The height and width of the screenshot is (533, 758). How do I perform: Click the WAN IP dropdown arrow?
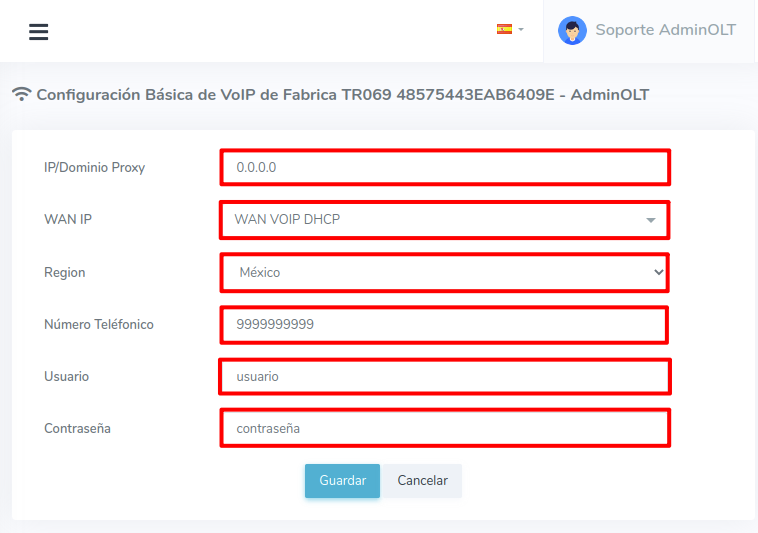point(651,220)
